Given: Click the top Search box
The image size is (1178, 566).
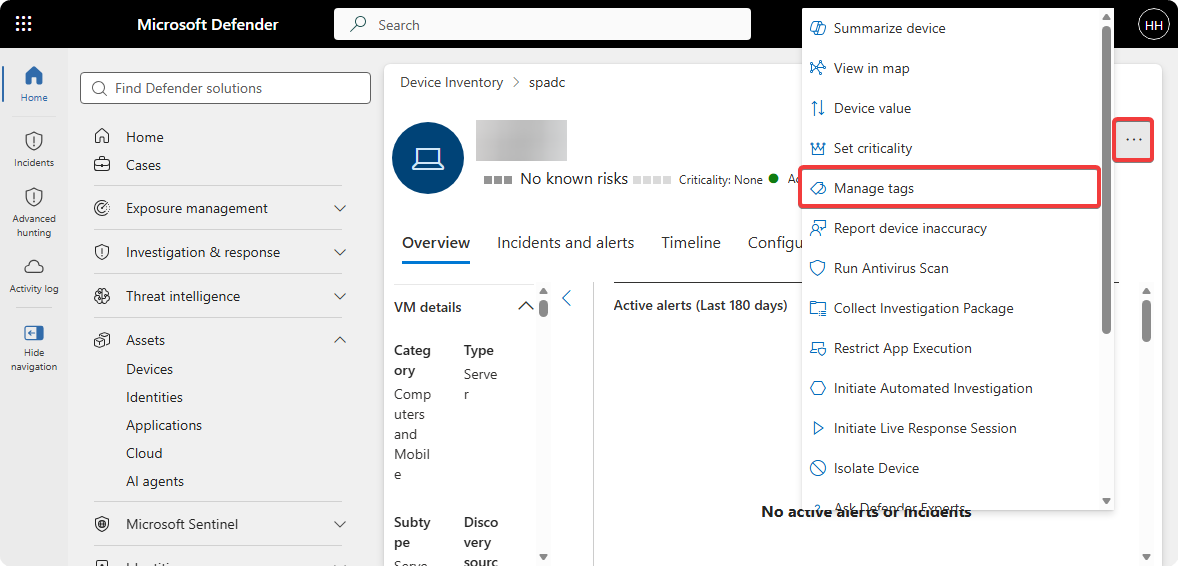Looking at the screenshot, I should (x=542, y=25).
